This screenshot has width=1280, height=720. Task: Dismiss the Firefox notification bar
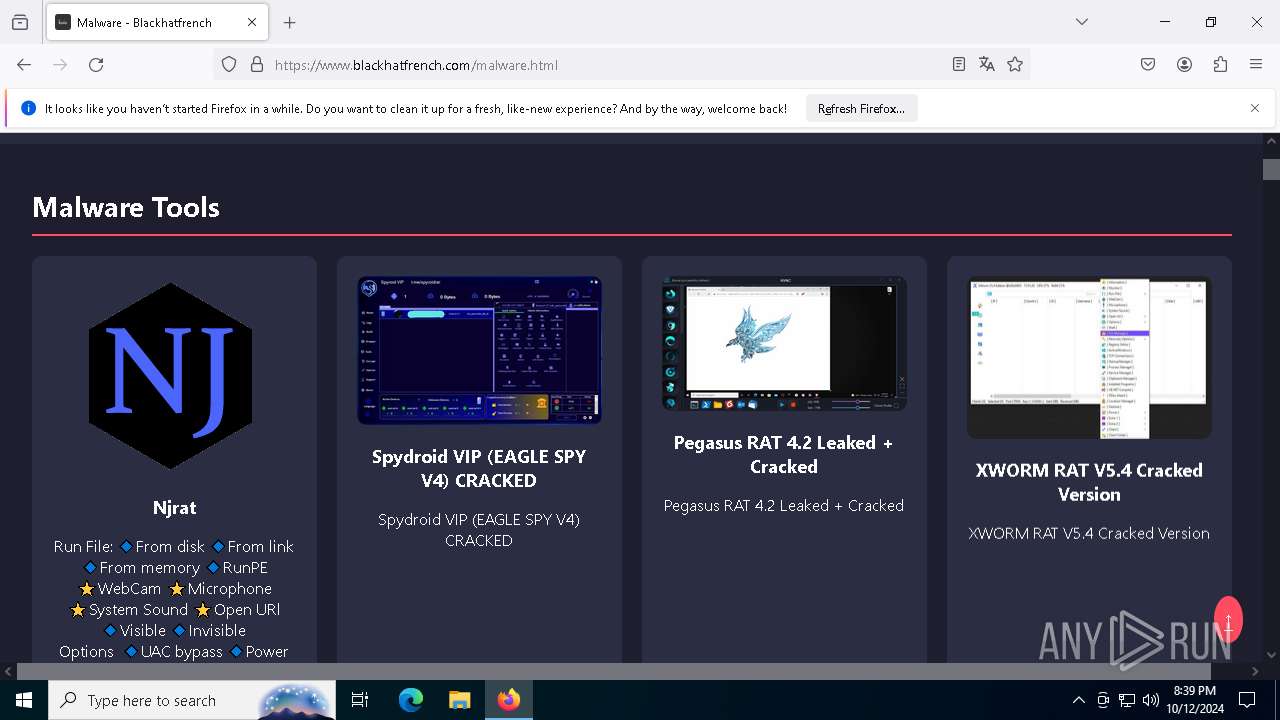[1255, 108]
